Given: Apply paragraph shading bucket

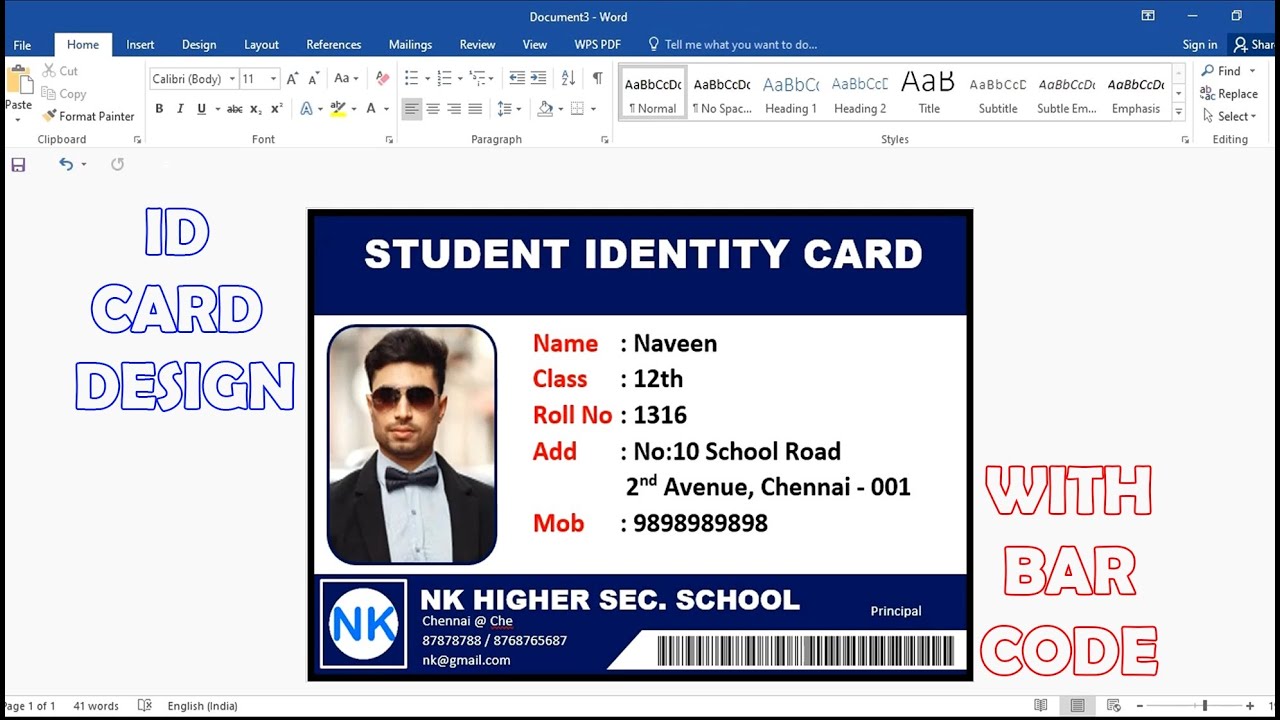Looking at the screenshot, I should coord(545,109).
